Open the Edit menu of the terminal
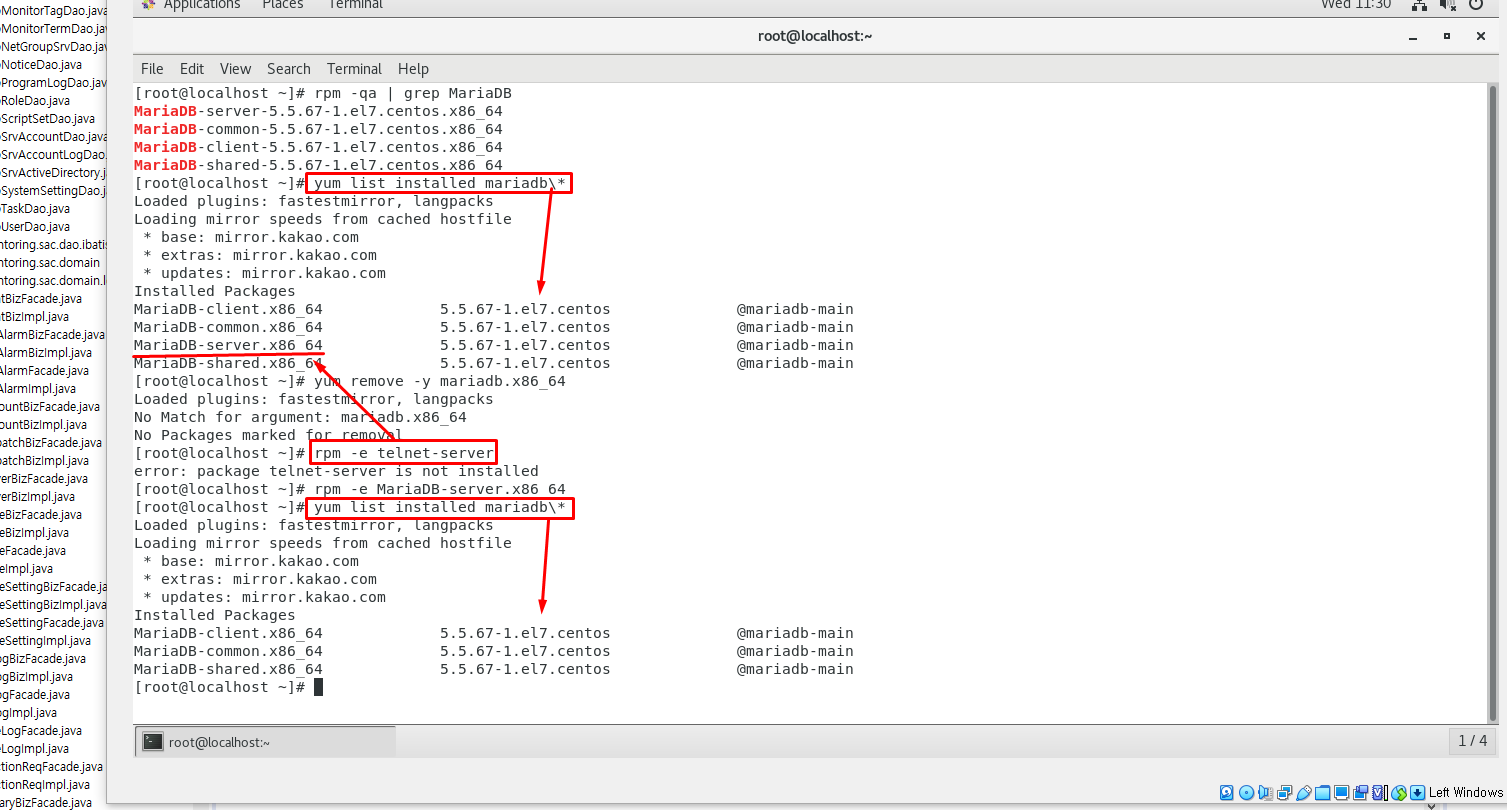Viewport: 1507px width, 810px height. [192, 69]
